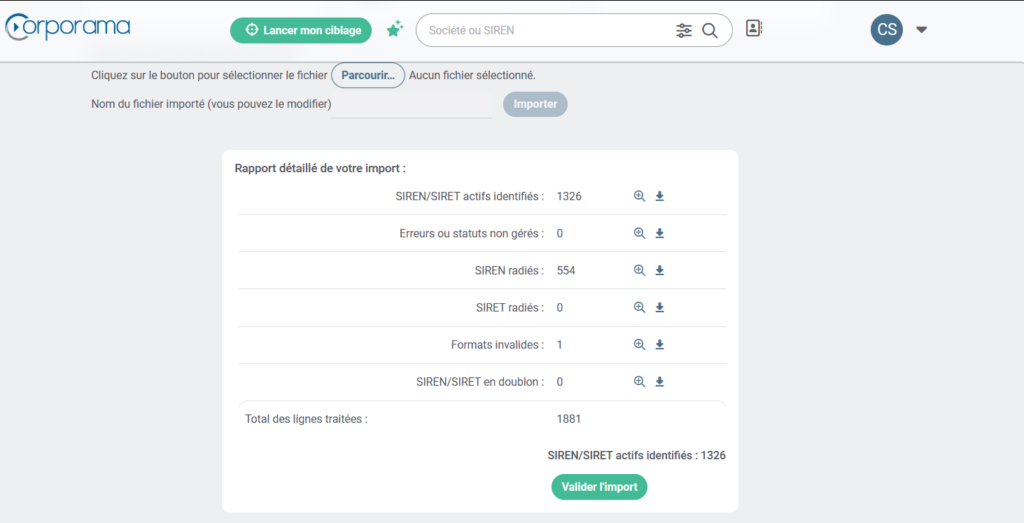
Task: View details of active SIREN/SIRET identified
Action: pyautogui.click(x=640, y=197)
